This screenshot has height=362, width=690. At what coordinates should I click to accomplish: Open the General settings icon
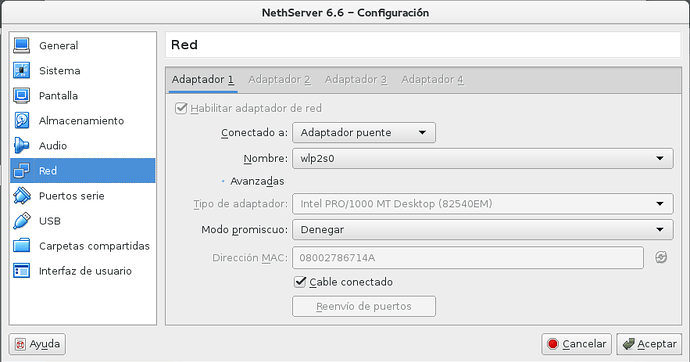coord(22,45)
